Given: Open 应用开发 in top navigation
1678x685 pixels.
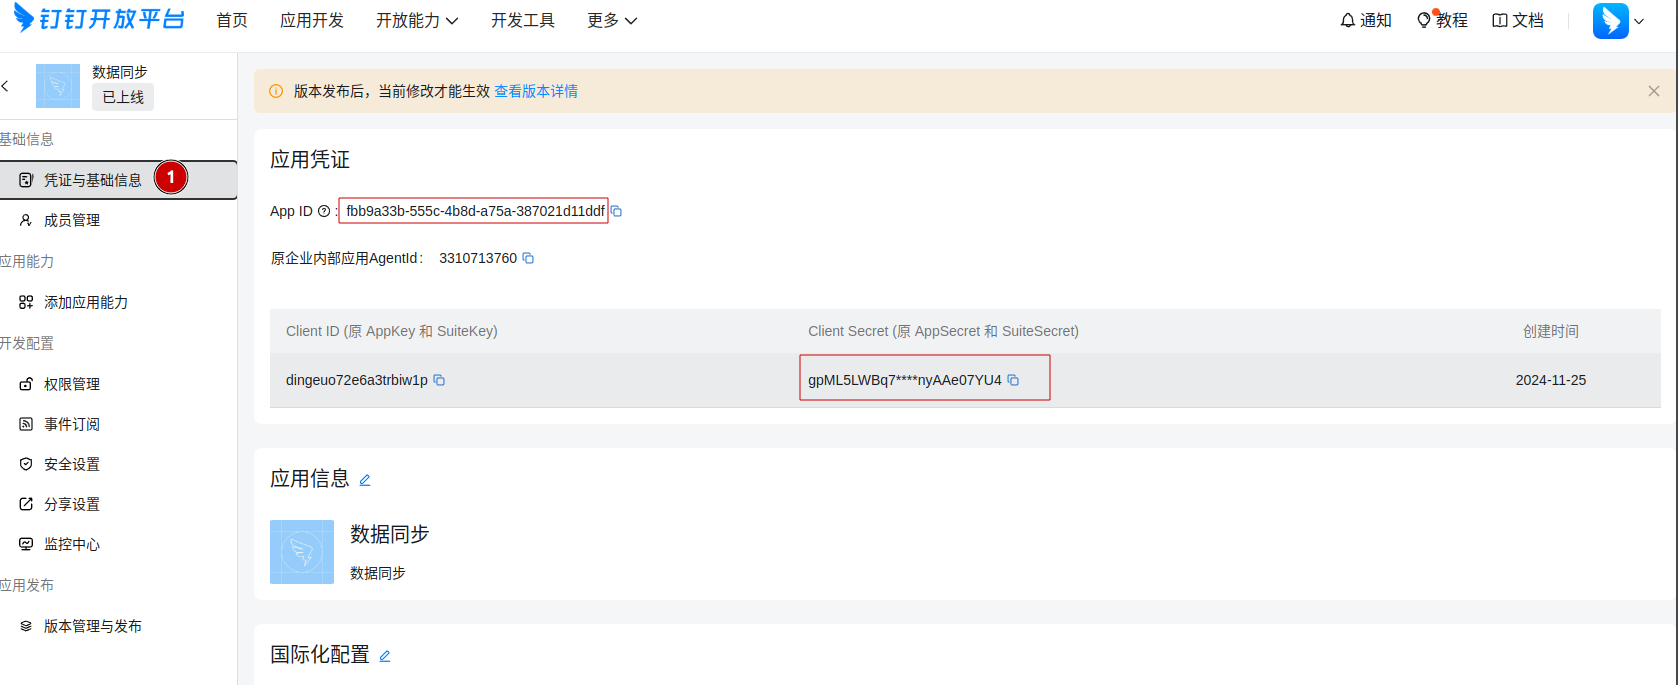Looking at the screenshot, I should (x=312, y=20).
